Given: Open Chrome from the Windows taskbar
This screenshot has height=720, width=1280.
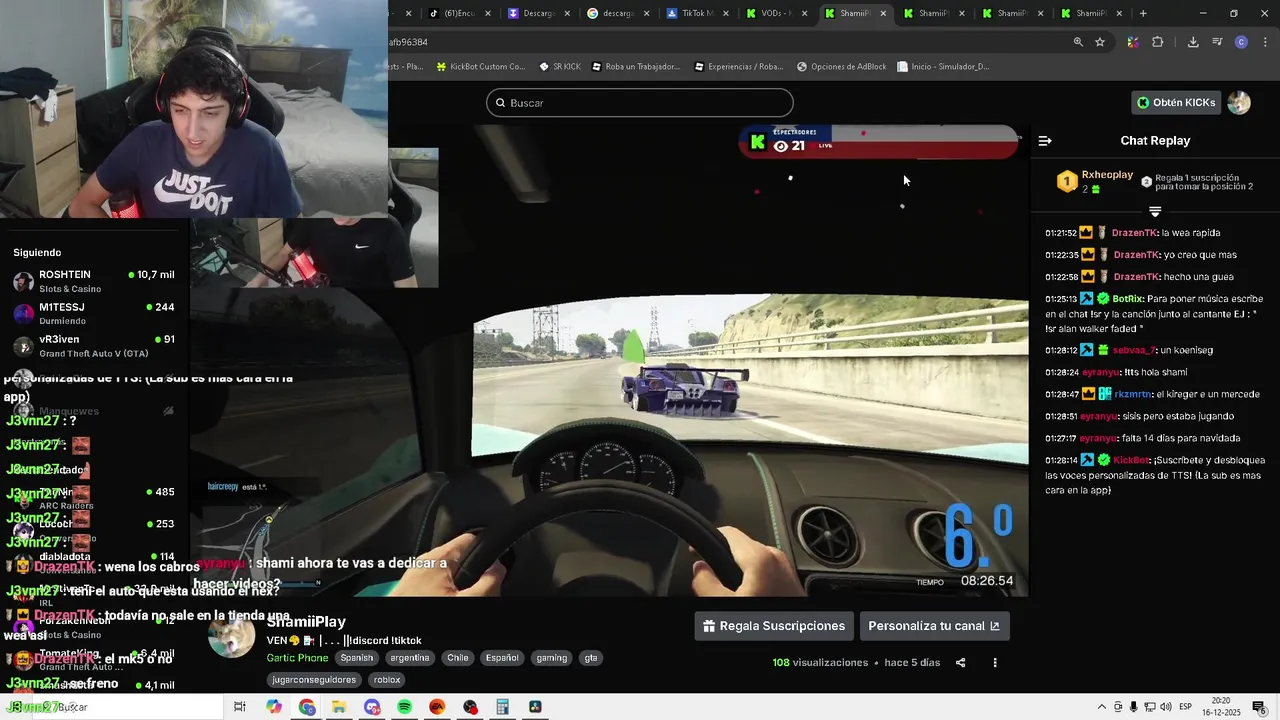Looking at the screenshot, I should point(307,707).
